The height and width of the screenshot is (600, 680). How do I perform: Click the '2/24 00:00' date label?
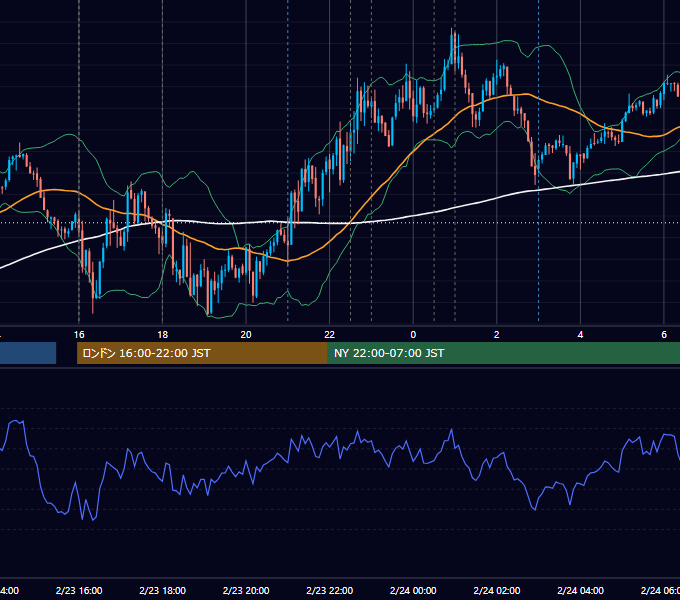[x=413, y=590]
